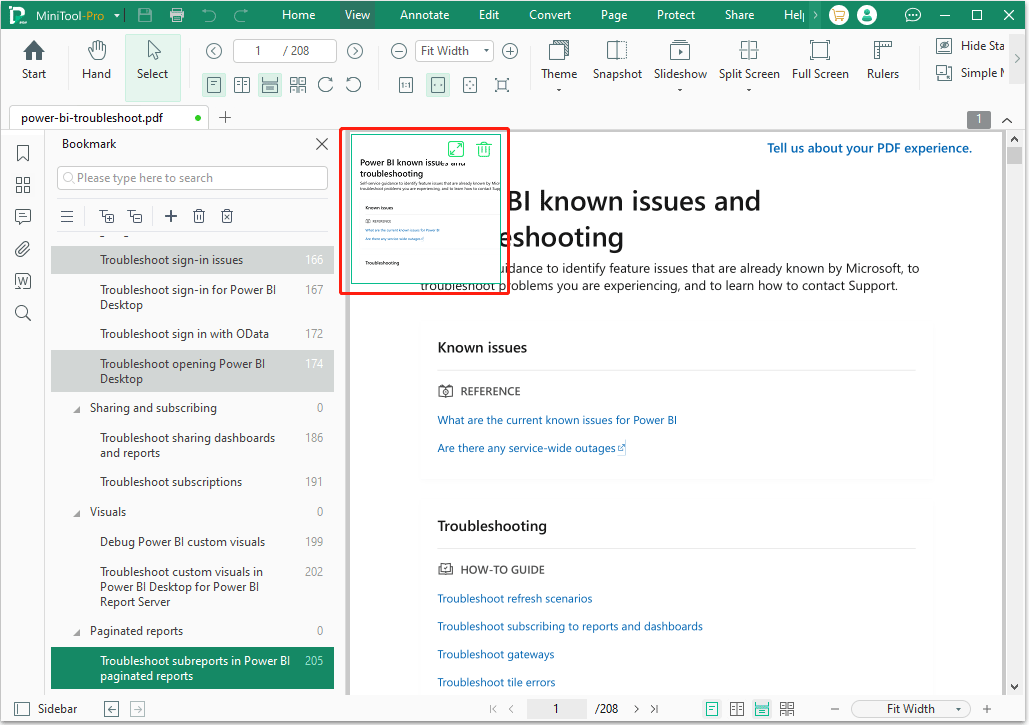Open the shopping cart icon
The image size is (1029, 725).
(x=839, y=15)
